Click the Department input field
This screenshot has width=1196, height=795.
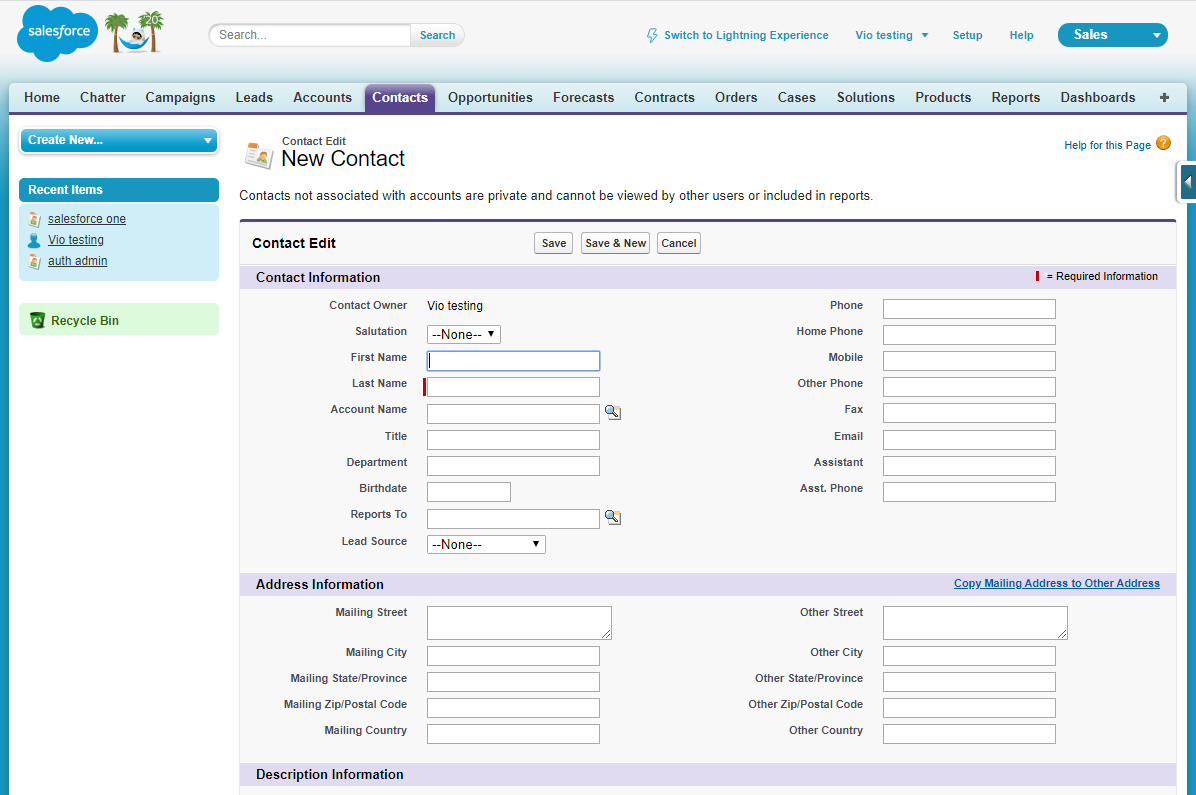[x=513, y=465]
